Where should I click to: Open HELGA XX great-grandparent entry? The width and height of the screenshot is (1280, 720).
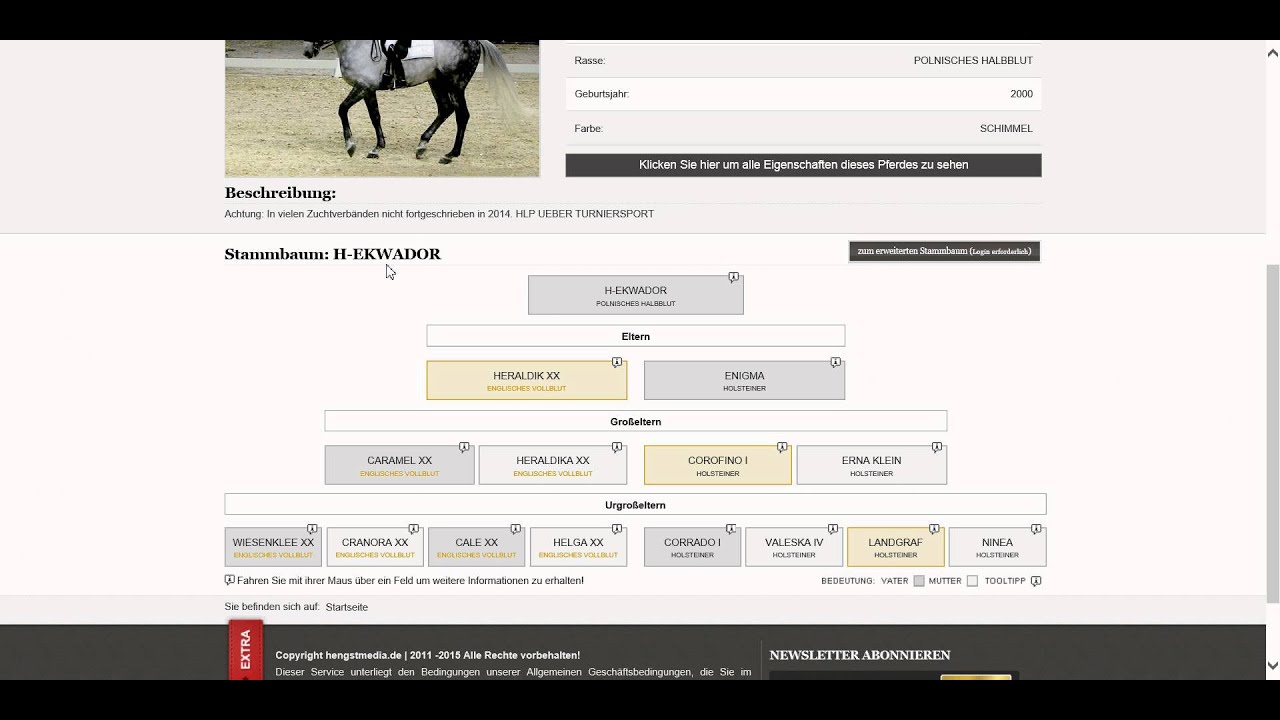578,547
